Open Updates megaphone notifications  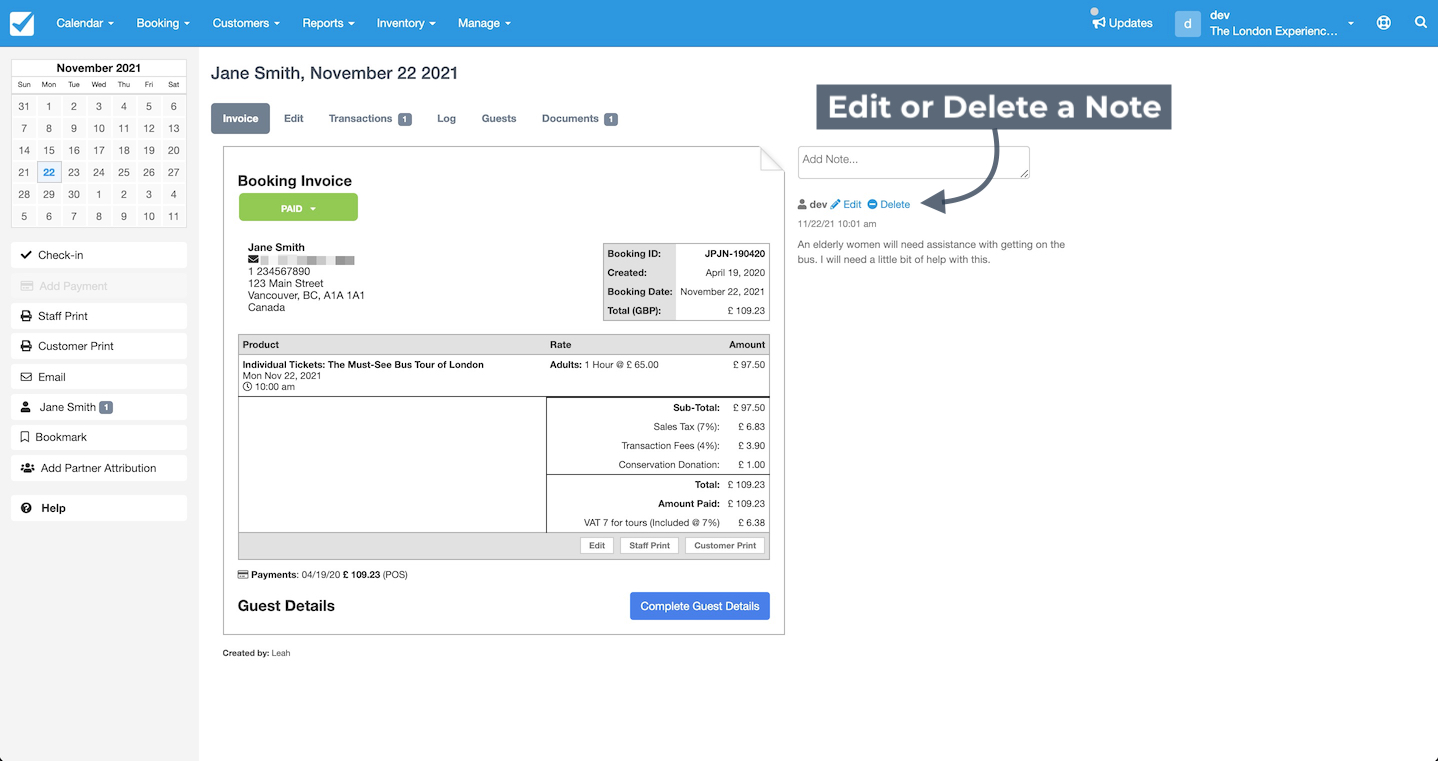coord(1122,23)
